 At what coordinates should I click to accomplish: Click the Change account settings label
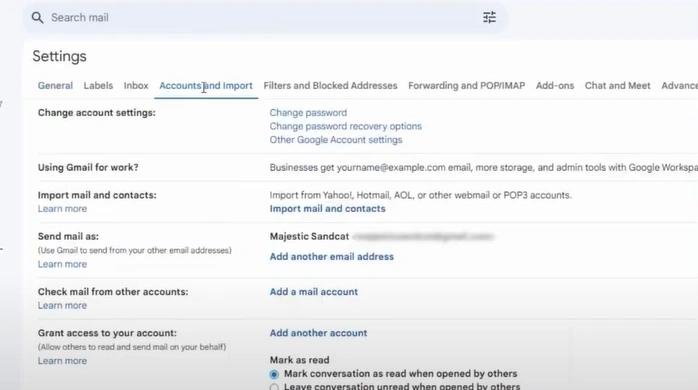(x=97, y=113)
